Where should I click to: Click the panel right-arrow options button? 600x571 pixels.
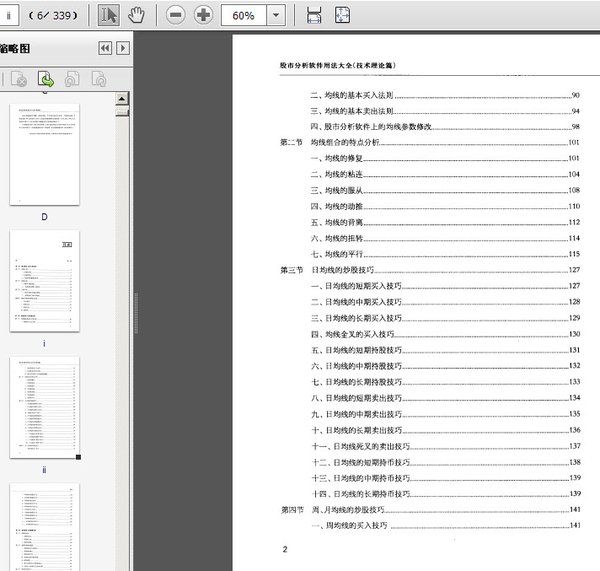pyautogui.click(x=122, y=48)
